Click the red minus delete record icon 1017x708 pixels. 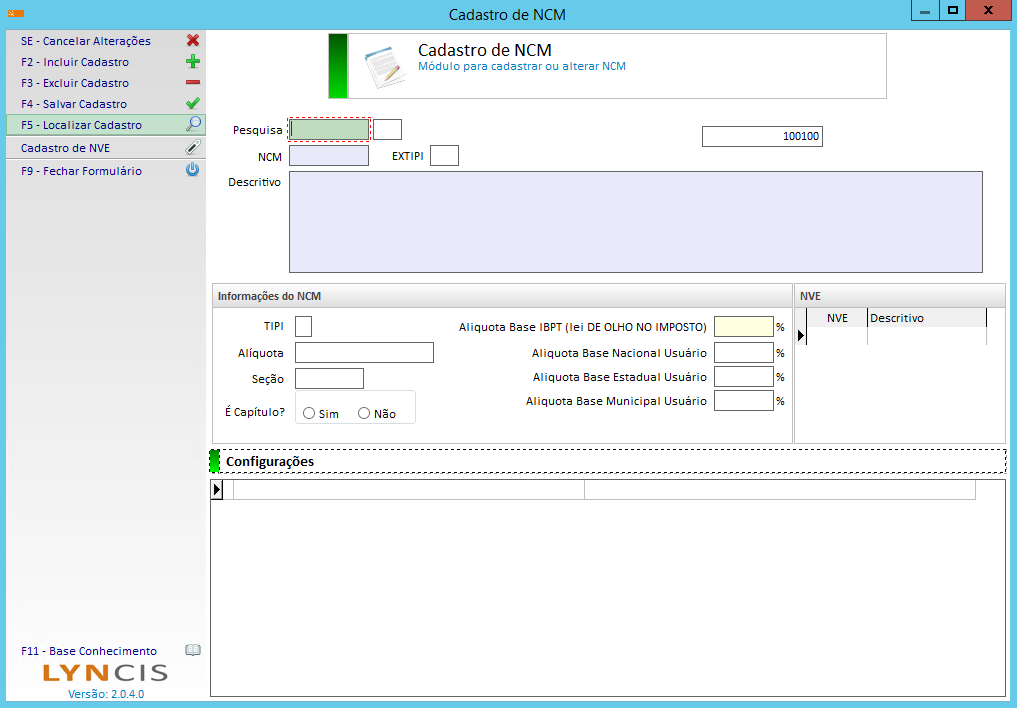[x=193, y=83]
